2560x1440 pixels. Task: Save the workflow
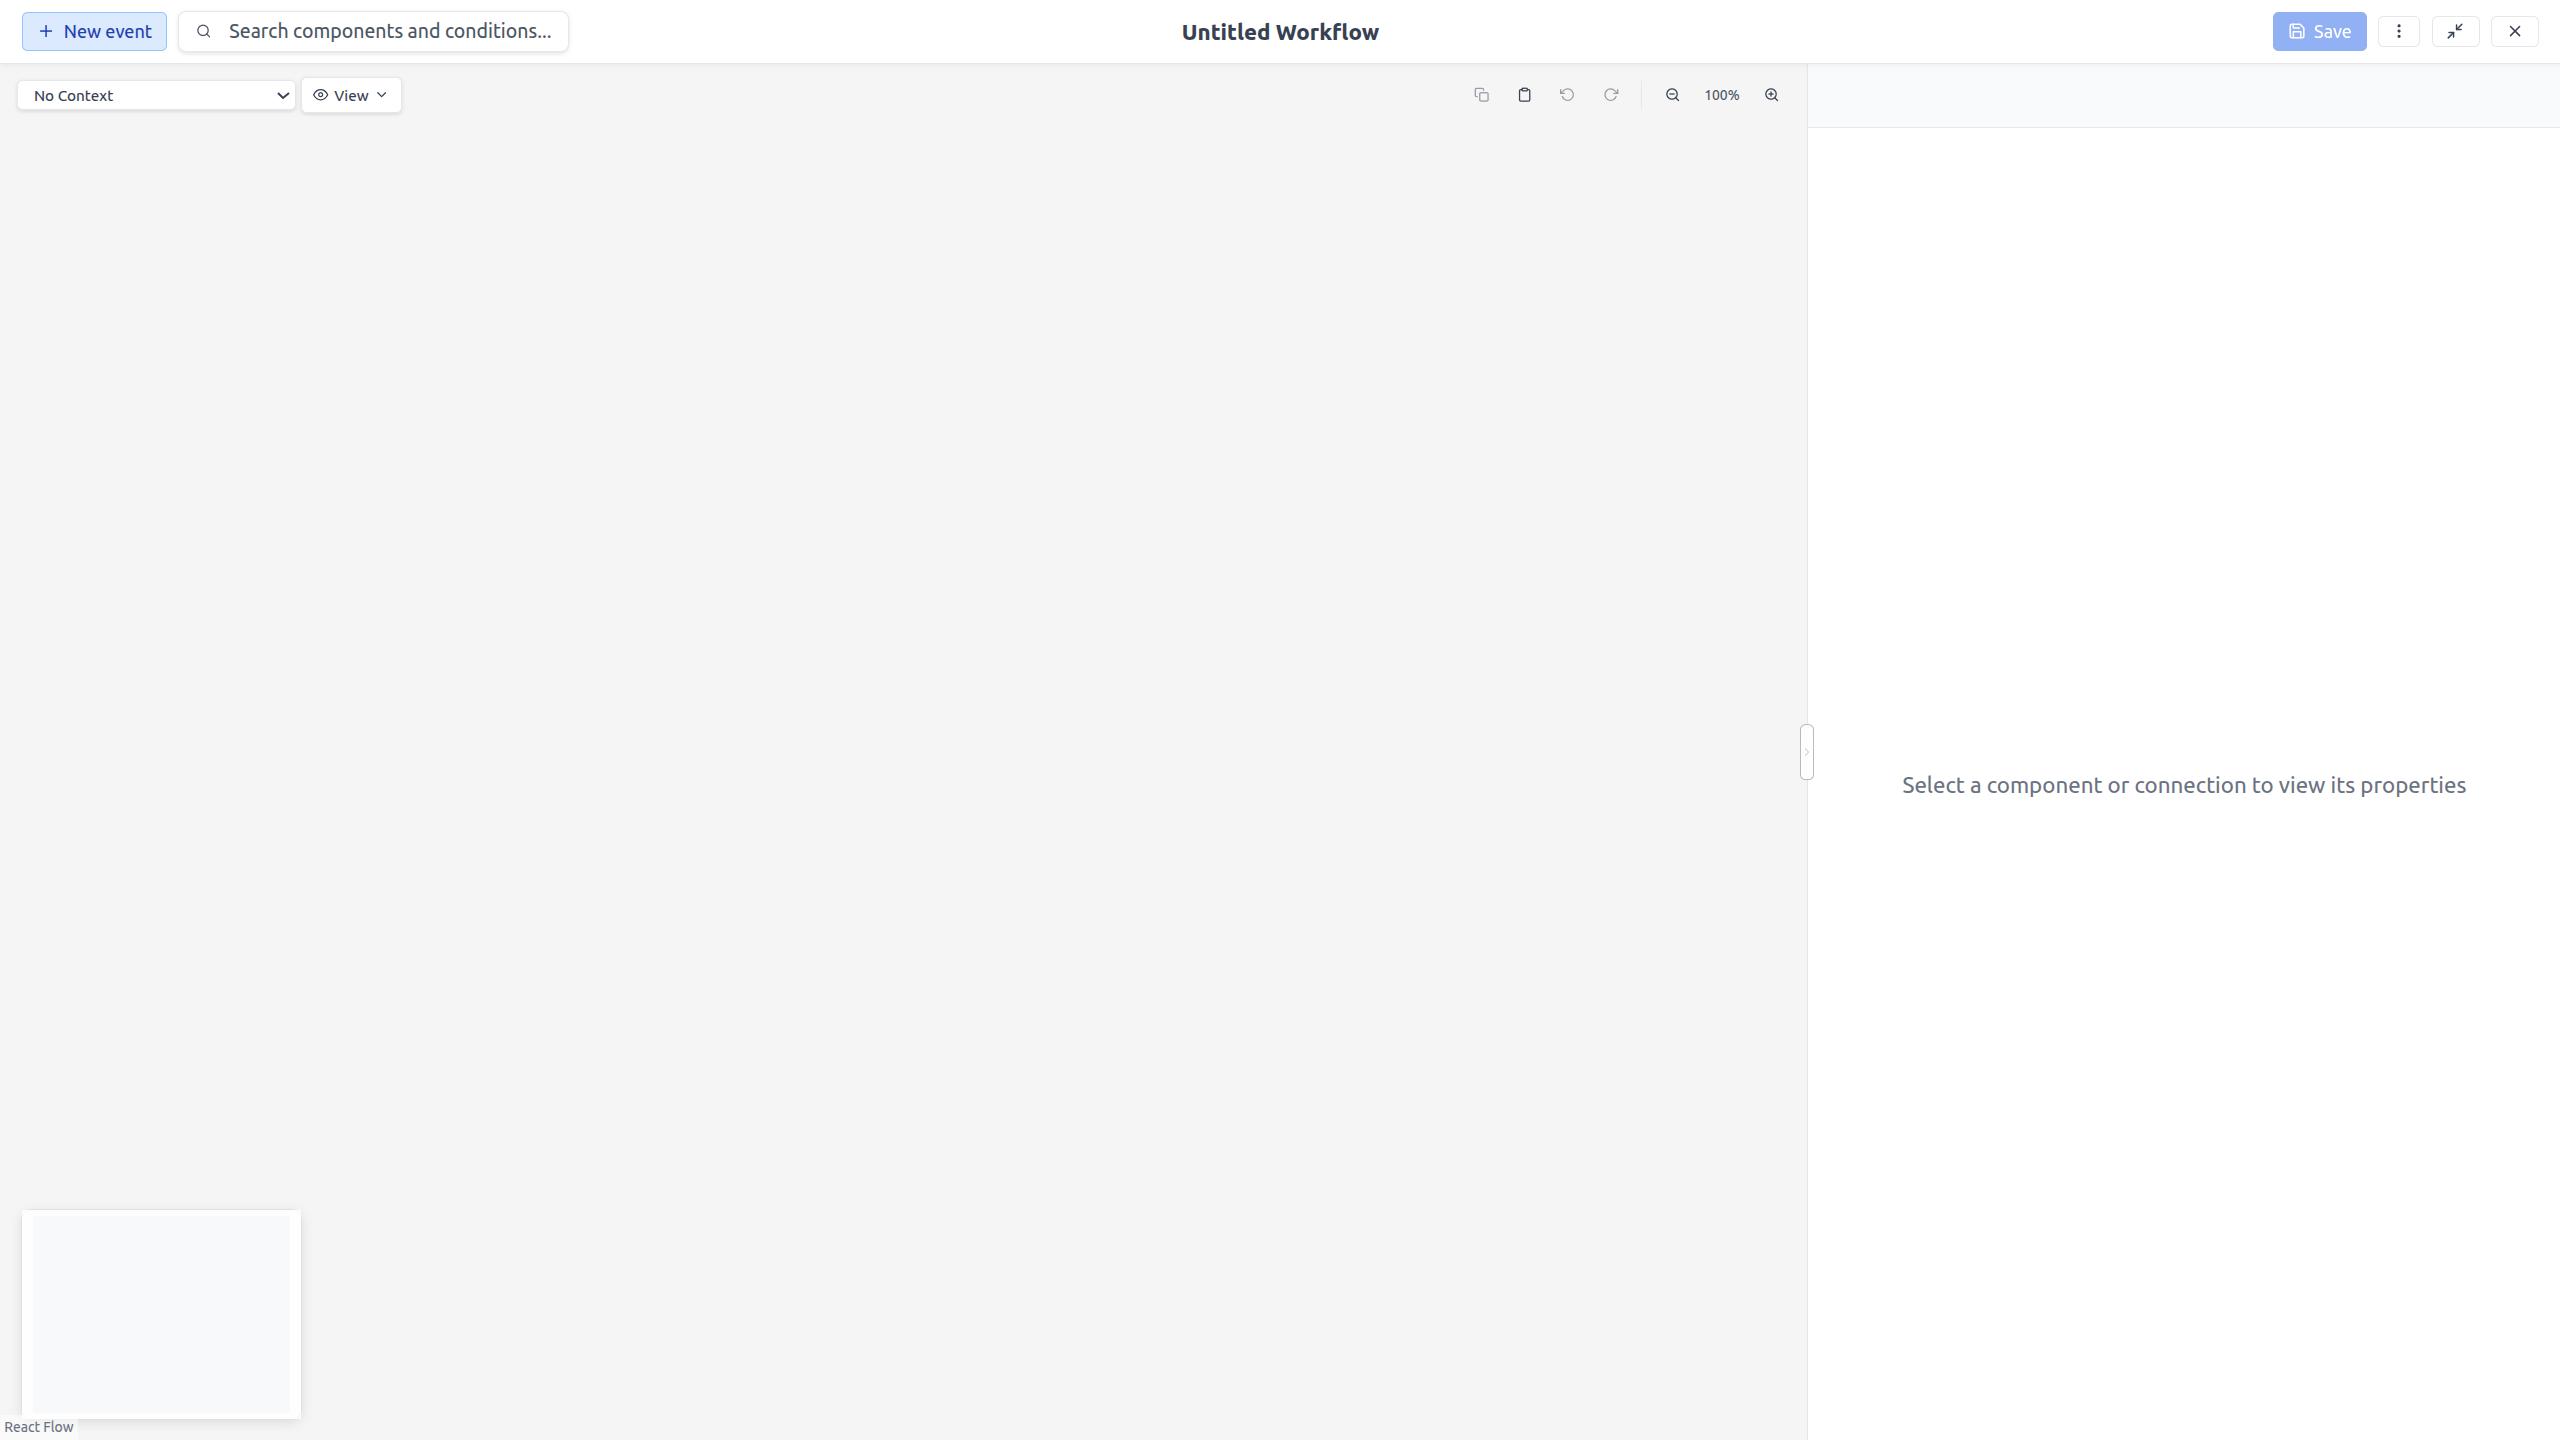[2319, 31]
